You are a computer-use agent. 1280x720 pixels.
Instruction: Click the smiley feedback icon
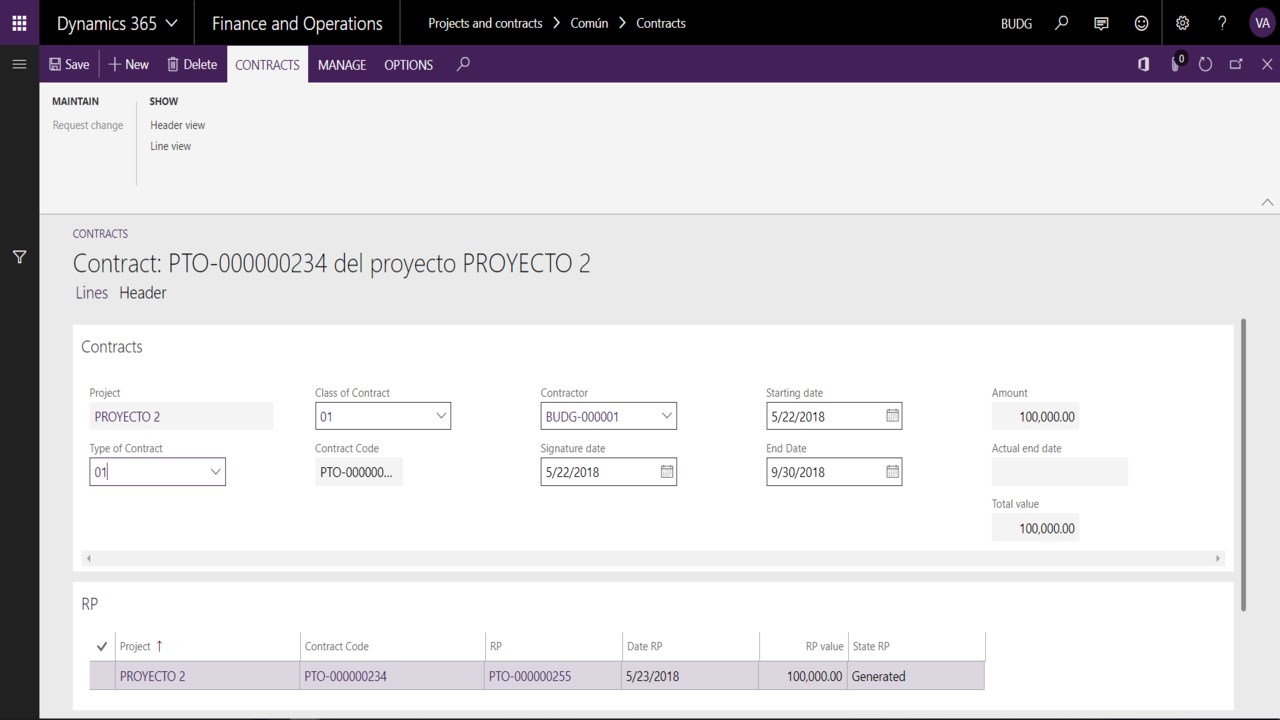[1141, 23]
